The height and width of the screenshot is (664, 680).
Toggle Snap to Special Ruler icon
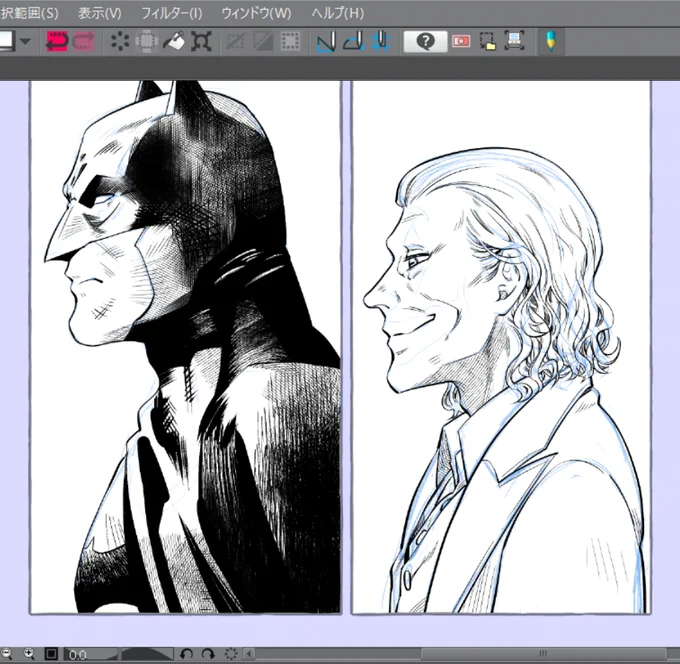point(354,42)
